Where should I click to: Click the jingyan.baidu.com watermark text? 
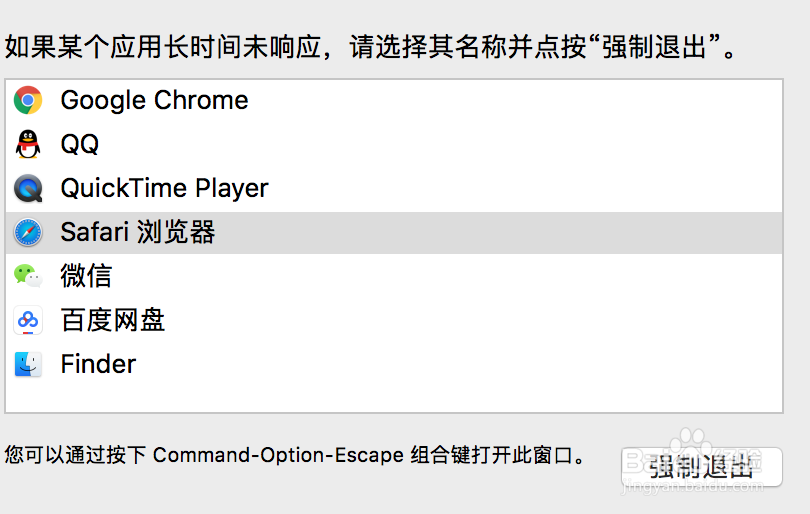pos(693,486)
